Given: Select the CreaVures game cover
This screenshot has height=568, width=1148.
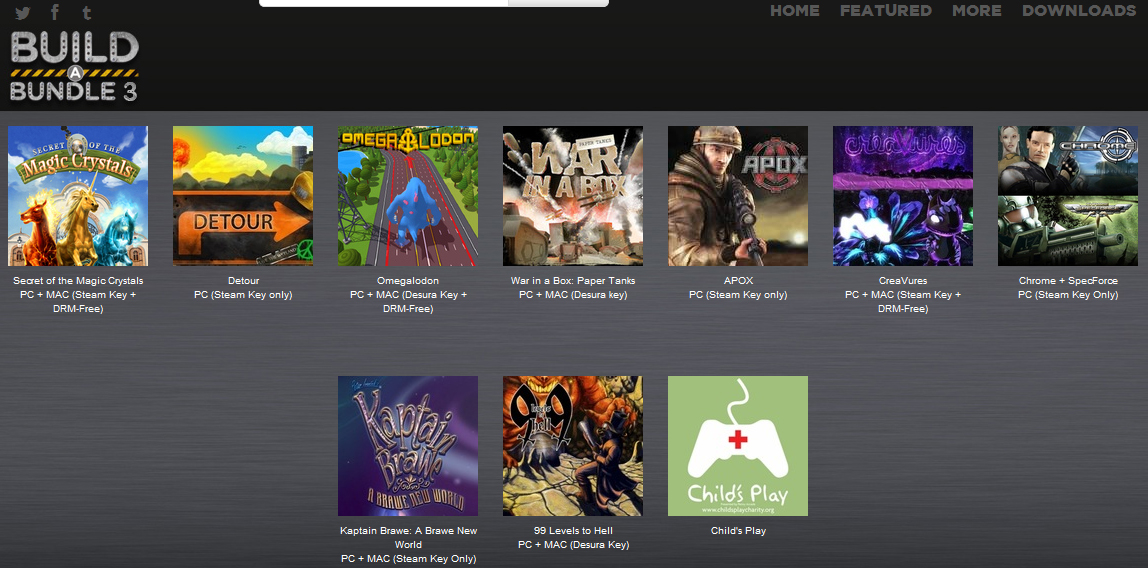Looking at the screenshot, I should pyautogui.click(x=903, y=195).
